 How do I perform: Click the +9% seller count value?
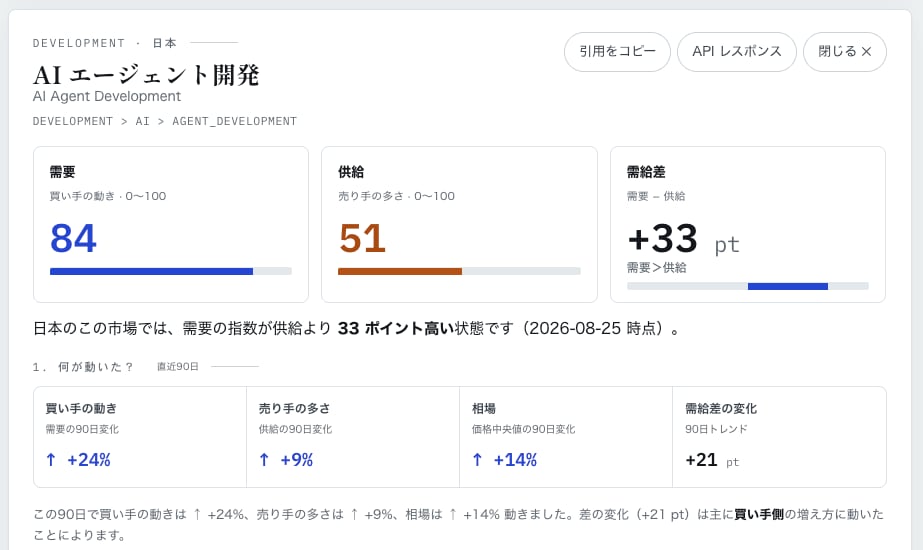pos(297,460)
